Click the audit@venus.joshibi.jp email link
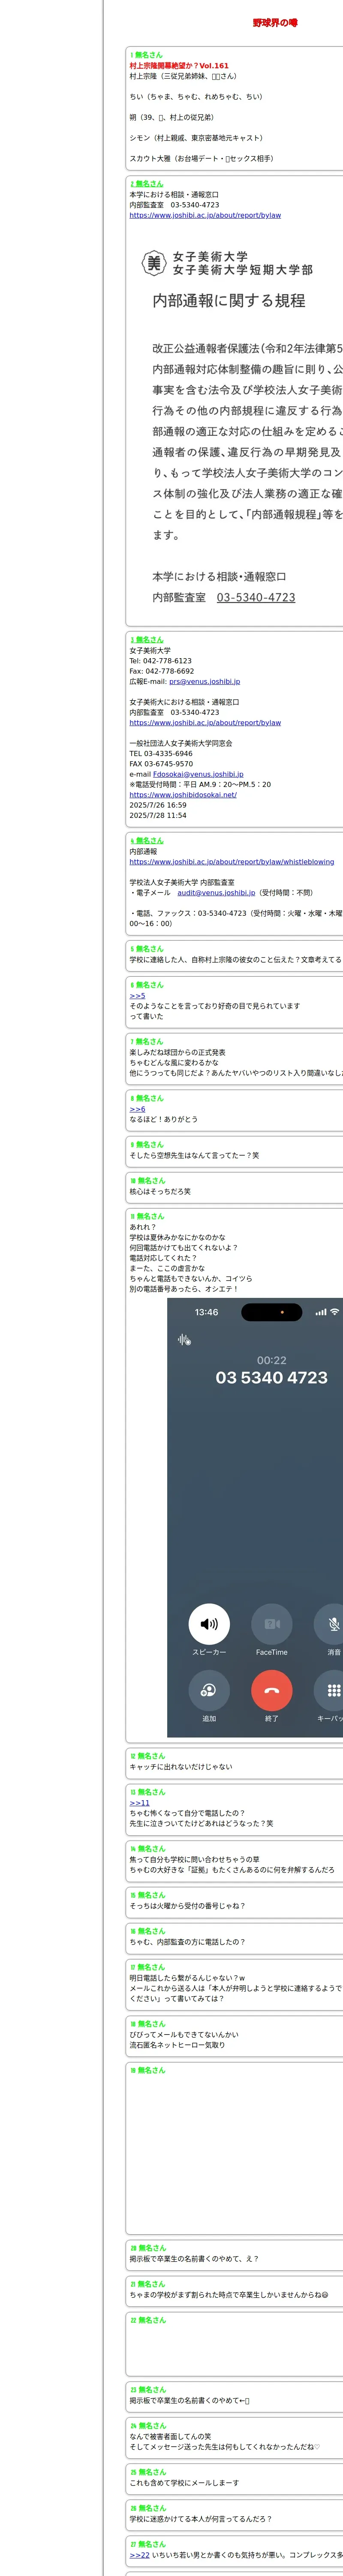Screen dimensions: 343x2576 [216, 893]
